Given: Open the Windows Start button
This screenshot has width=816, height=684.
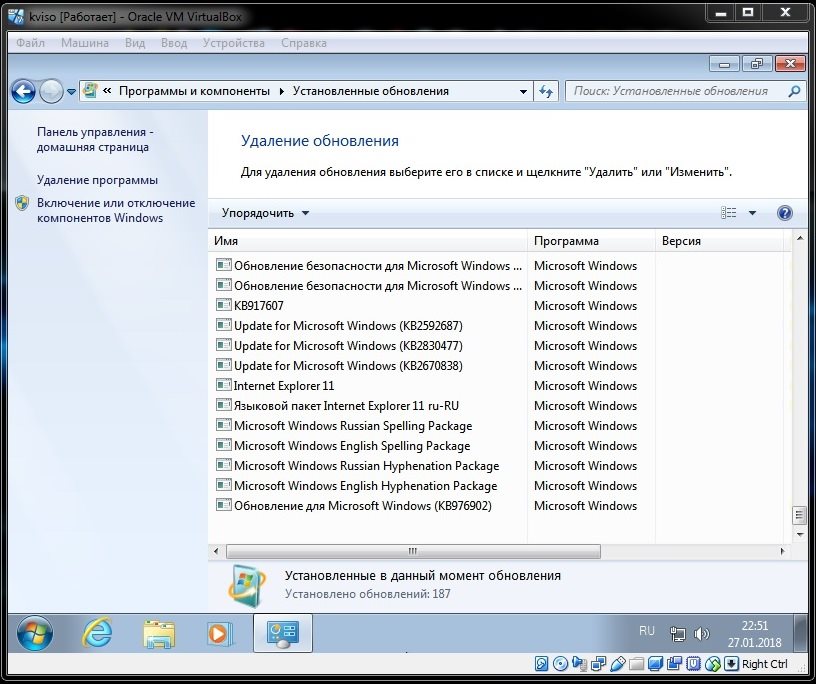Looking at the screenshot, I should [35, 633].
